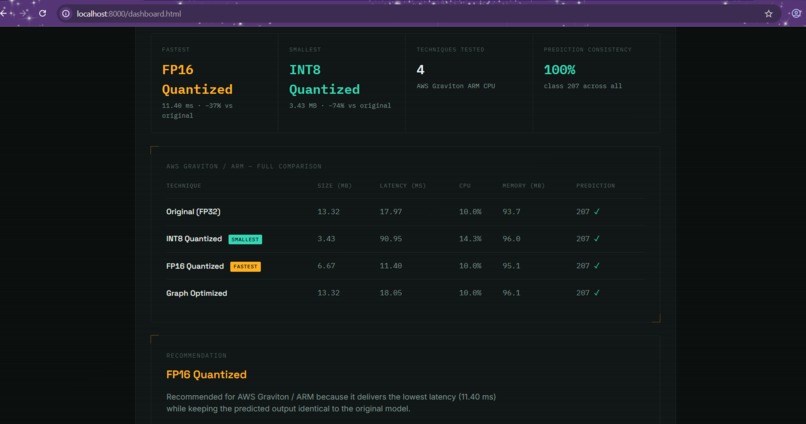The image size is (806, 424).
Task: Click the FP16 Quantized recommendation heading
Action: (x=206, y=375)
